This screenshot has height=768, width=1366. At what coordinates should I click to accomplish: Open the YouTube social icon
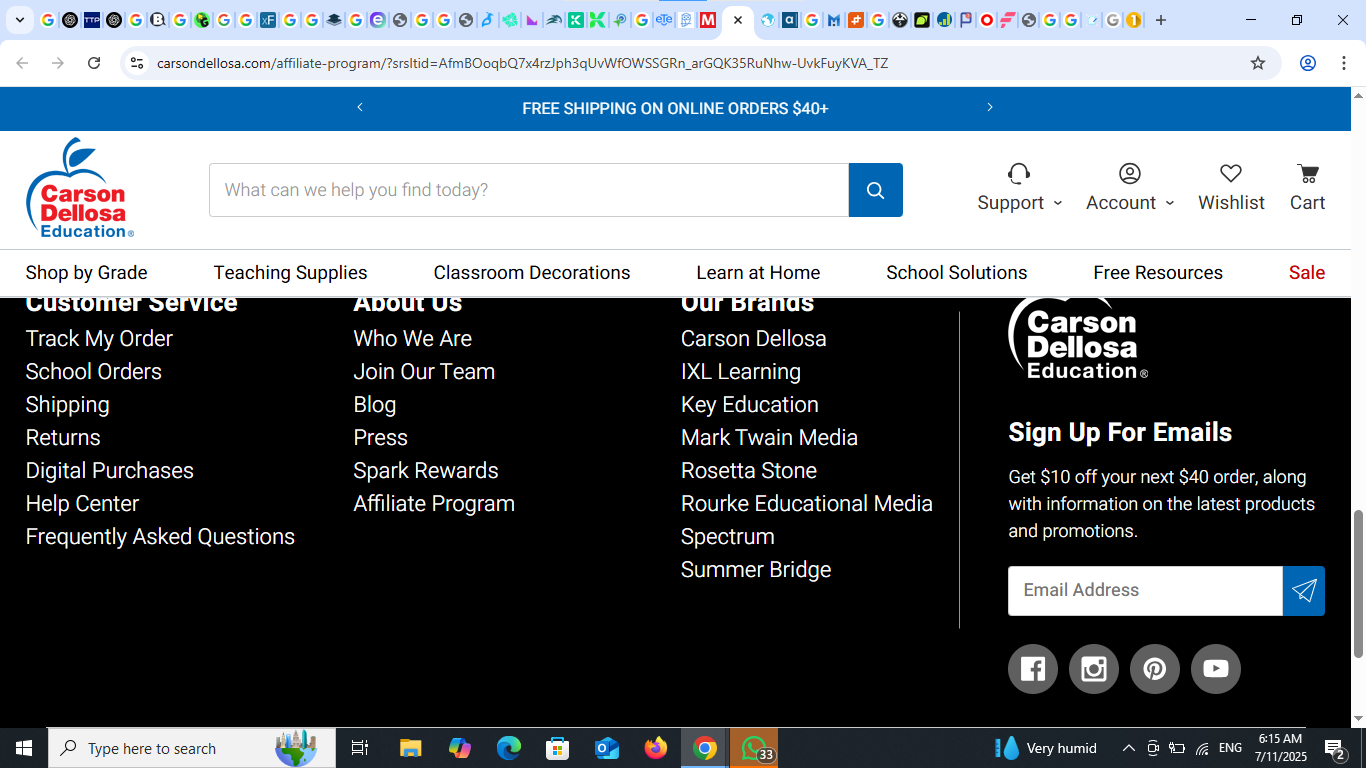click(1216, 669)
